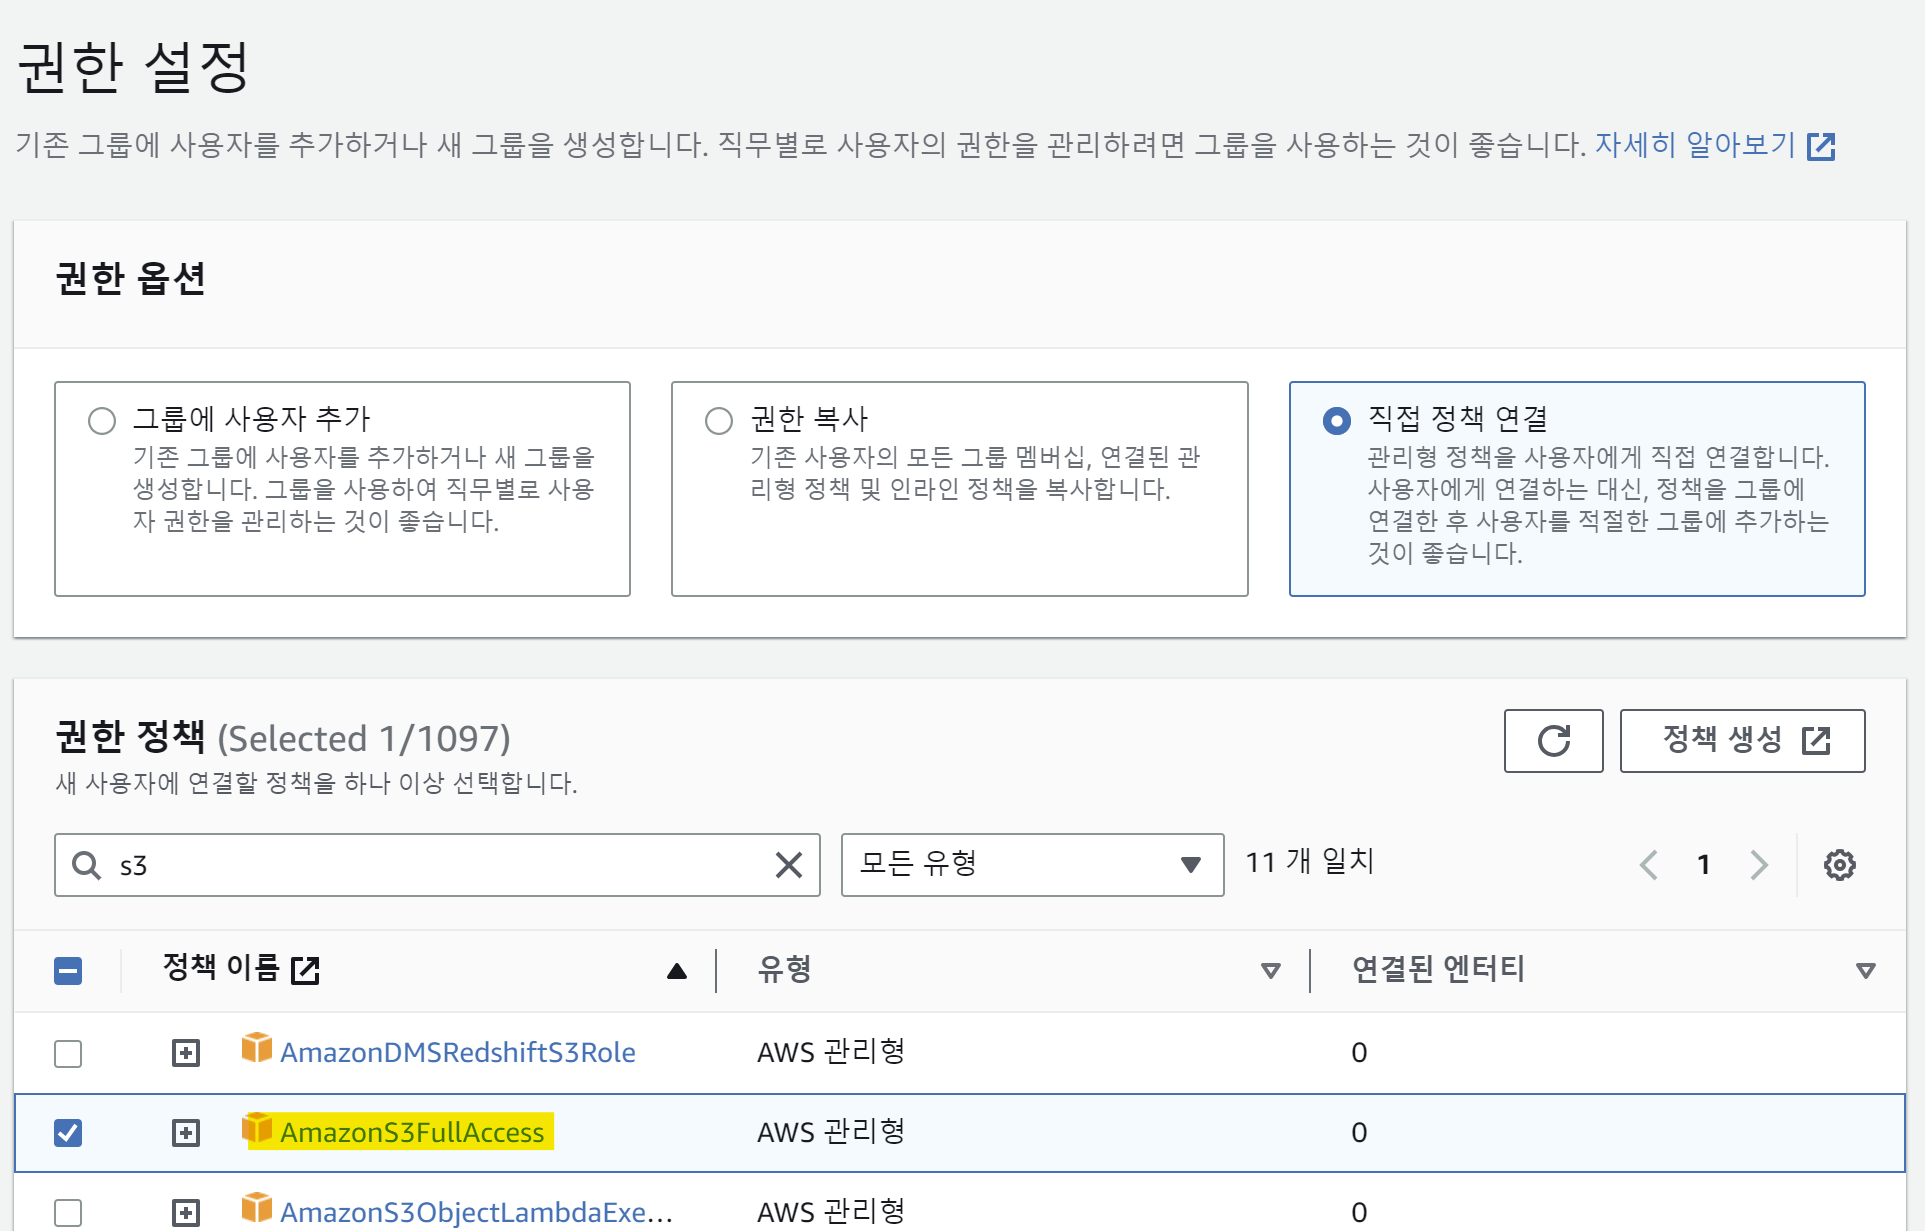Screen dimensions: 1925x1231
Task: Click external link icon after 자세히 알아보기
Action: pyautogui.click(x=1821, y=147)
